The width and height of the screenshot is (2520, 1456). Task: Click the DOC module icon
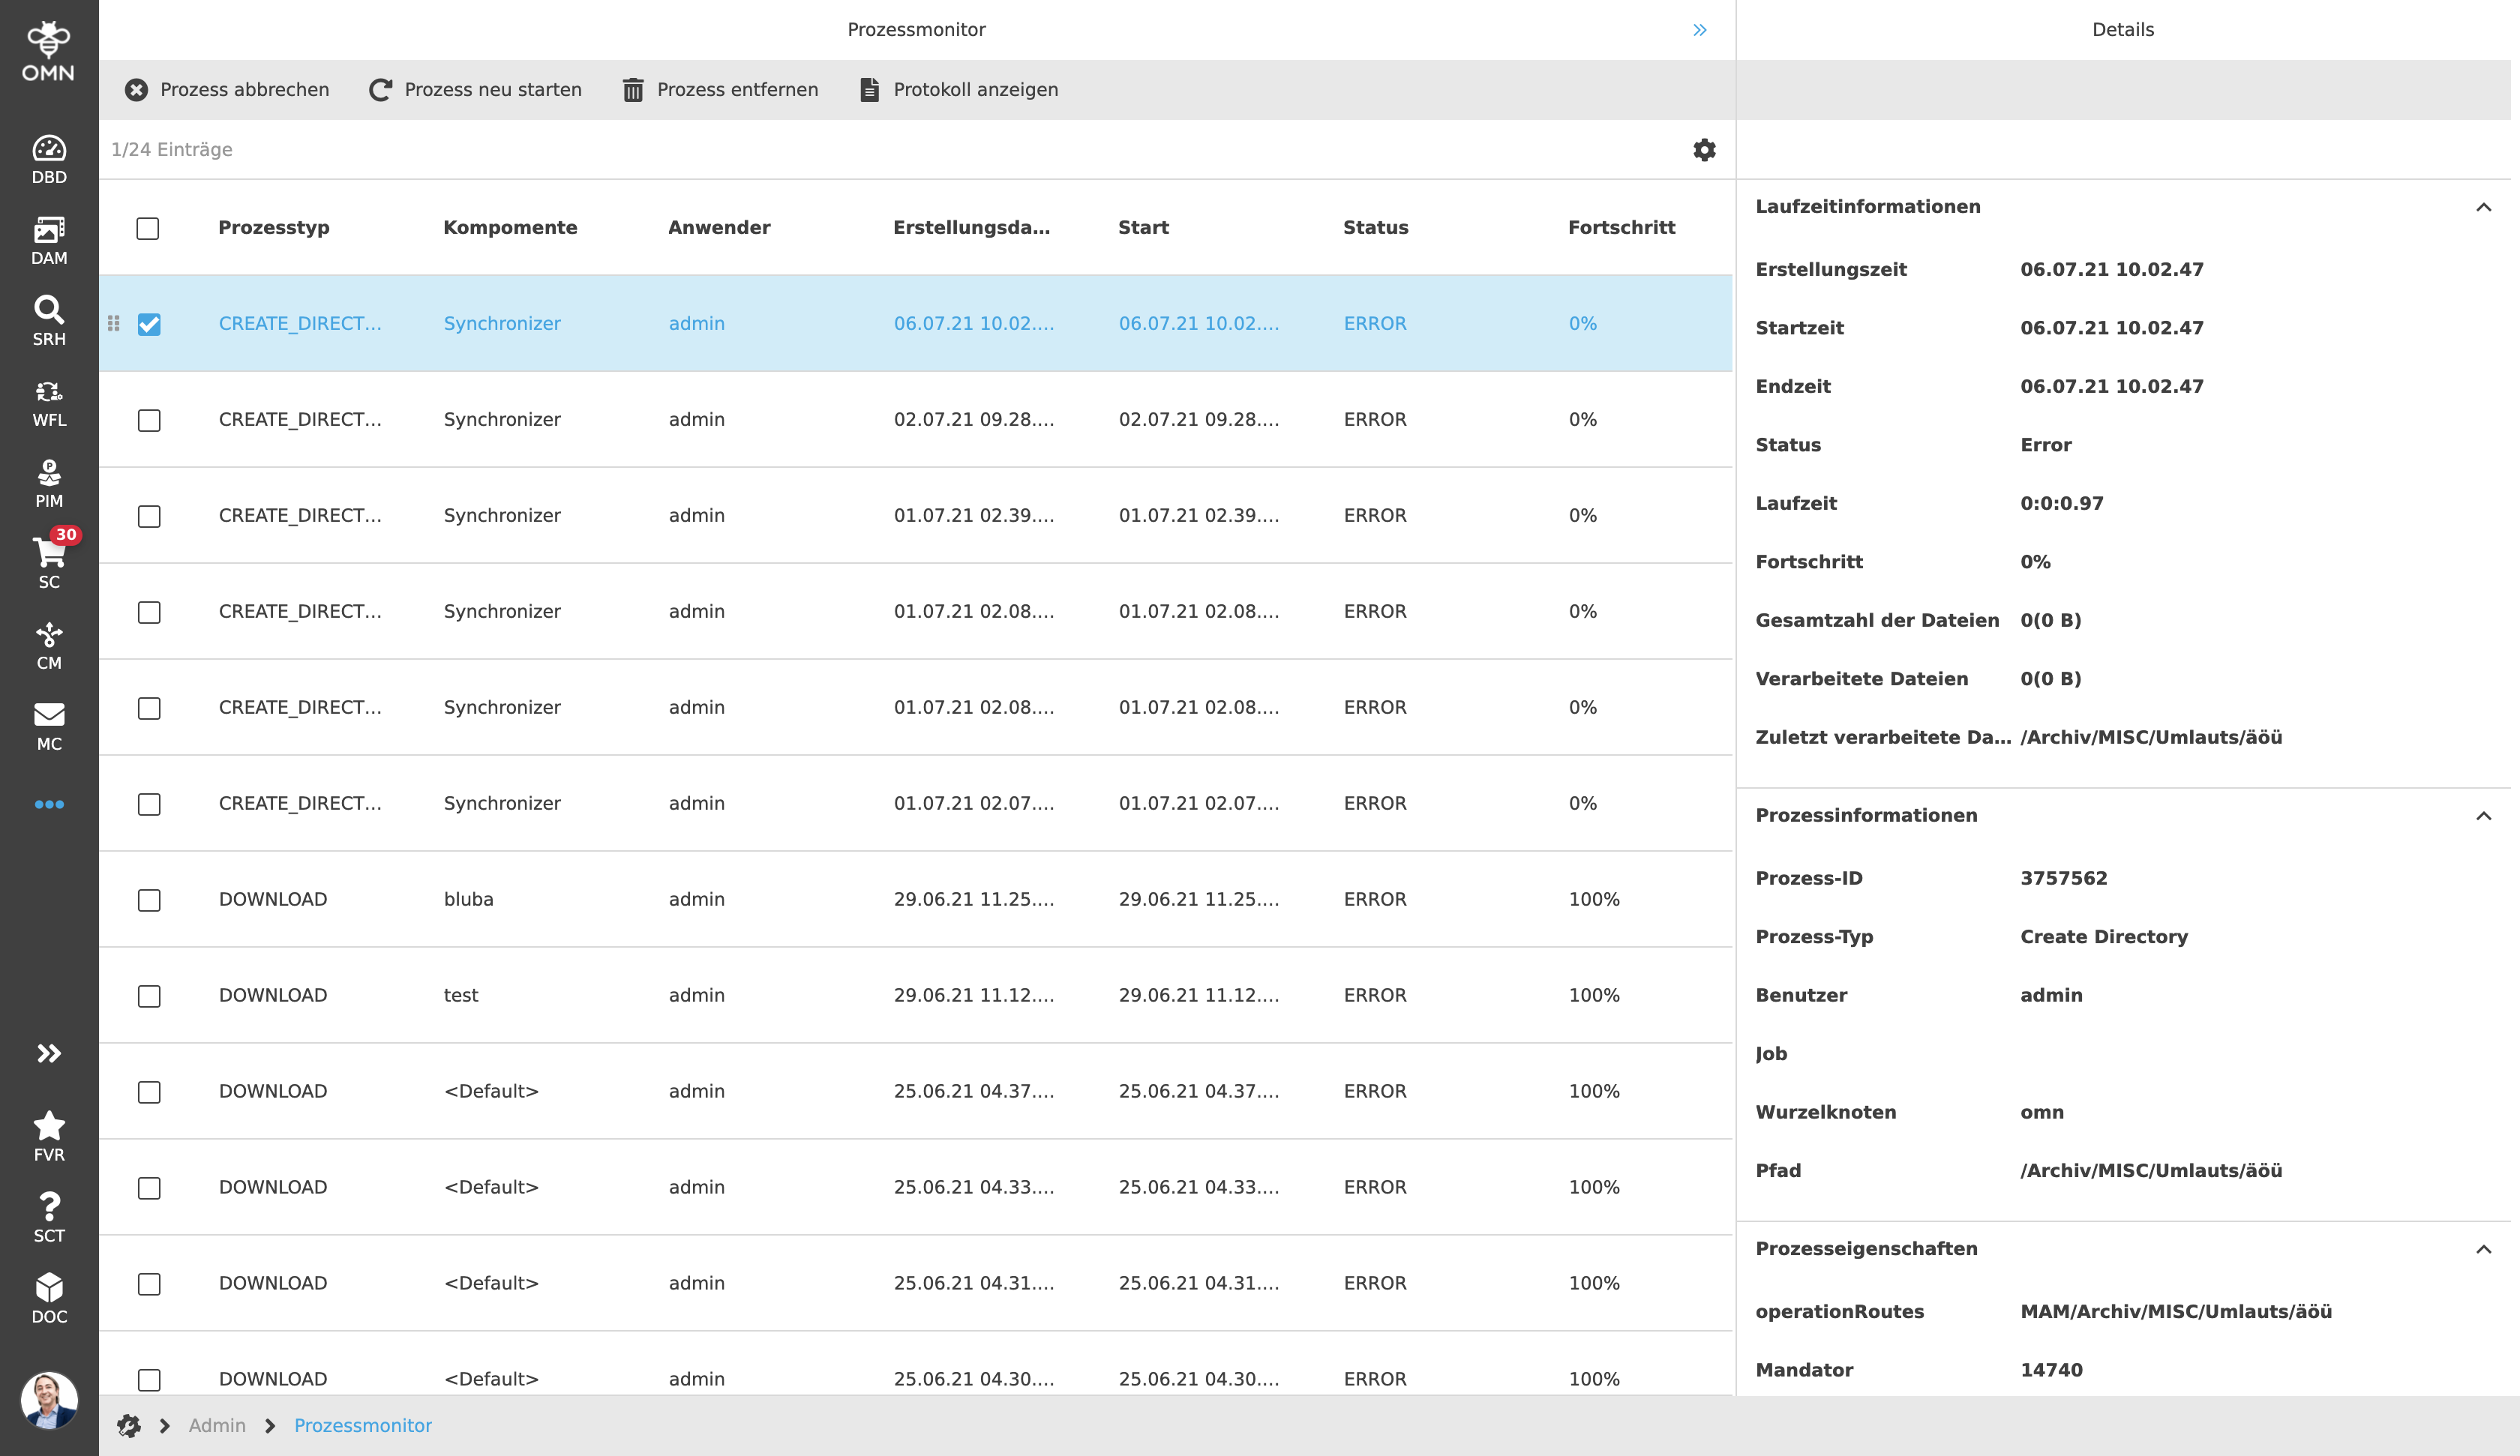tap(48, 1287)
